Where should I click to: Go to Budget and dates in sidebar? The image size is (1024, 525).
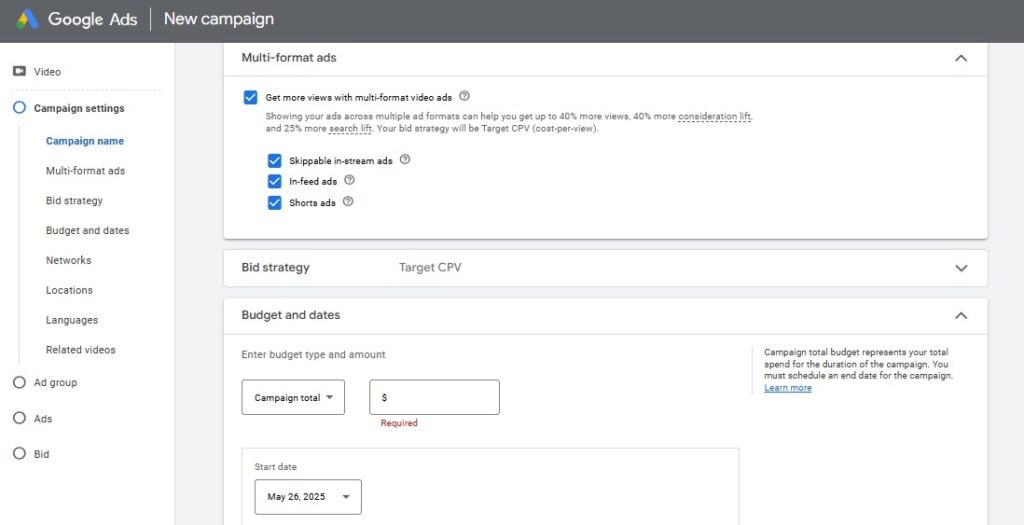click(x=88, y=231)
